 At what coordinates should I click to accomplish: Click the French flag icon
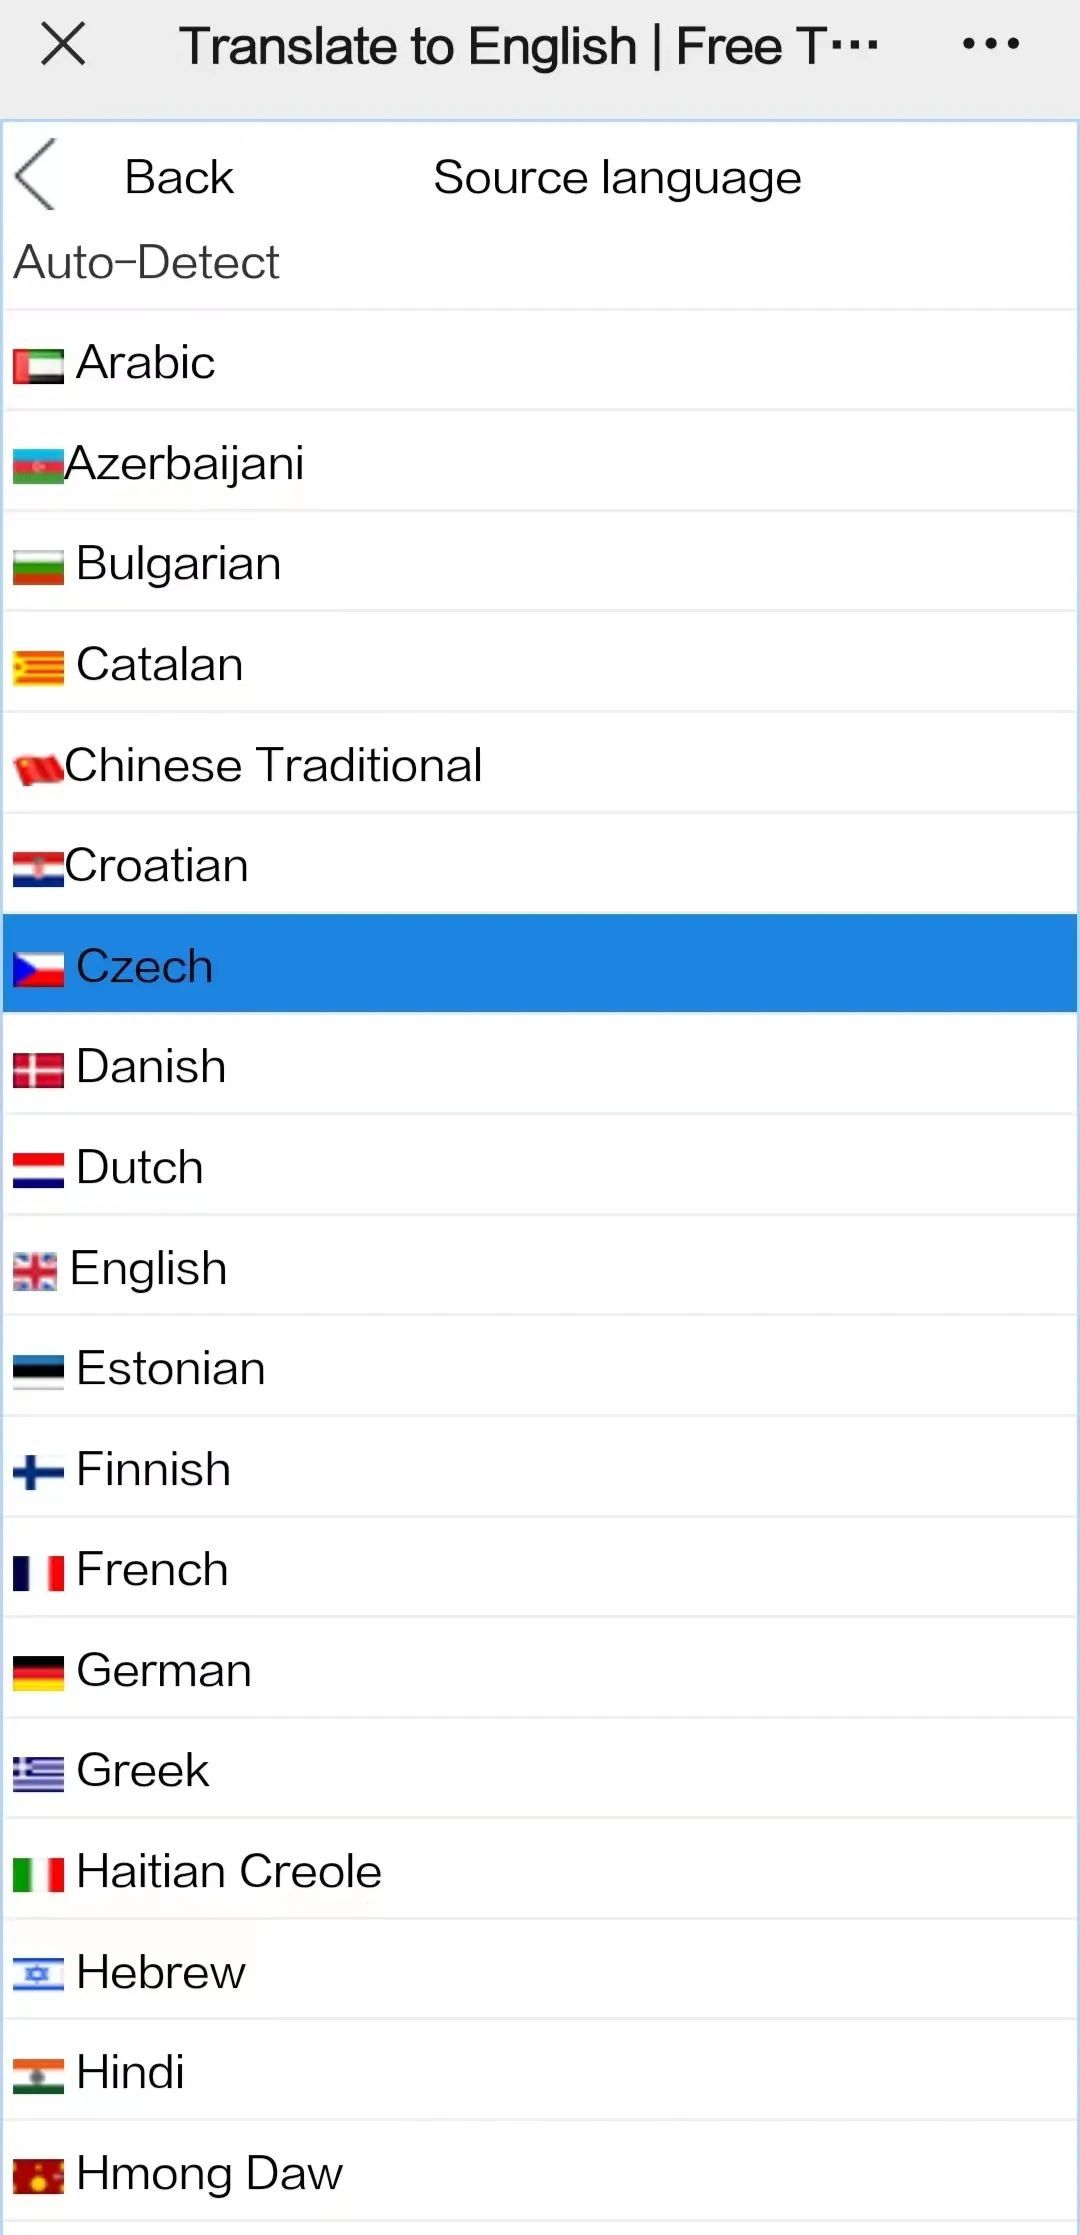[x=37, y=1569]
